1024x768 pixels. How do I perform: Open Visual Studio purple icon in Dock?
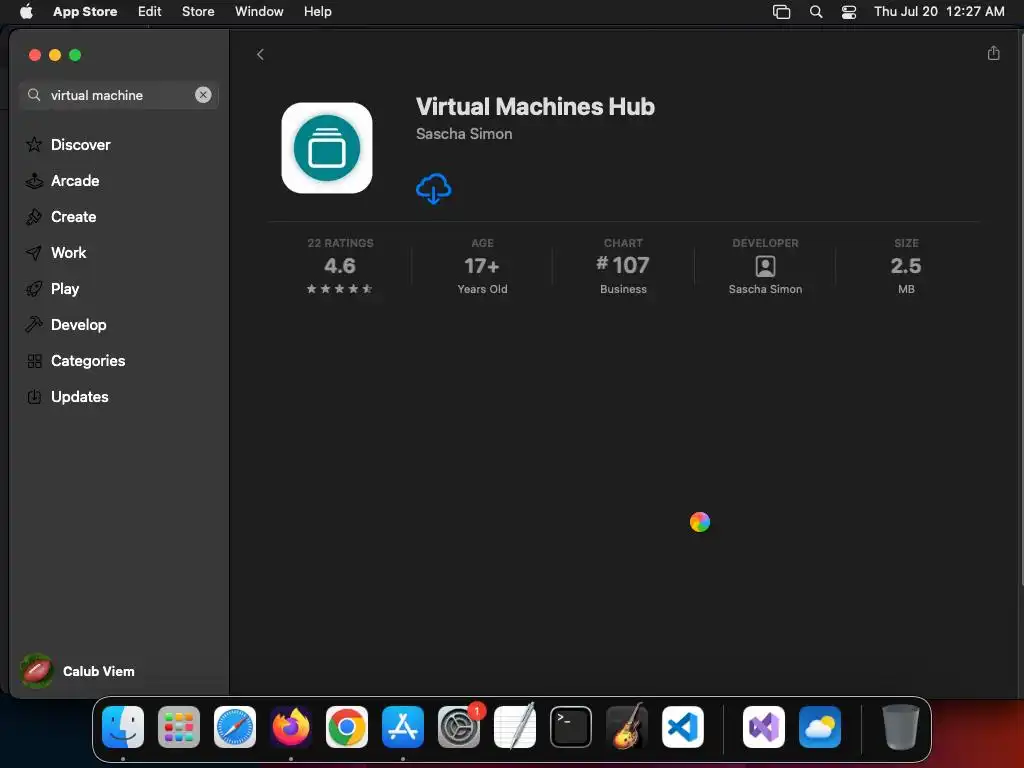point(764,726)
